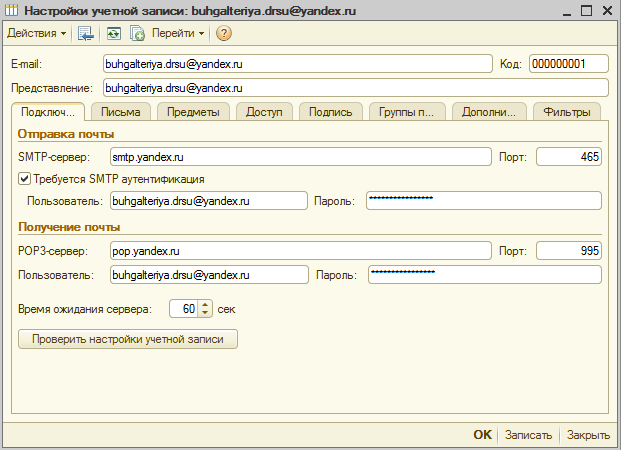
Task: Click the green arrows re-read toolbar icon
Action: [x=115, y=33]
